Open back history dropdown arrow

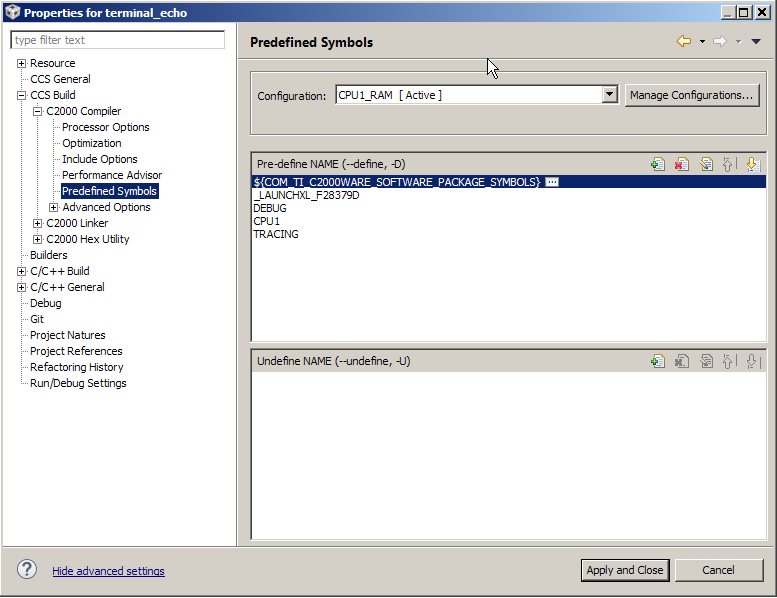[702, 42]
